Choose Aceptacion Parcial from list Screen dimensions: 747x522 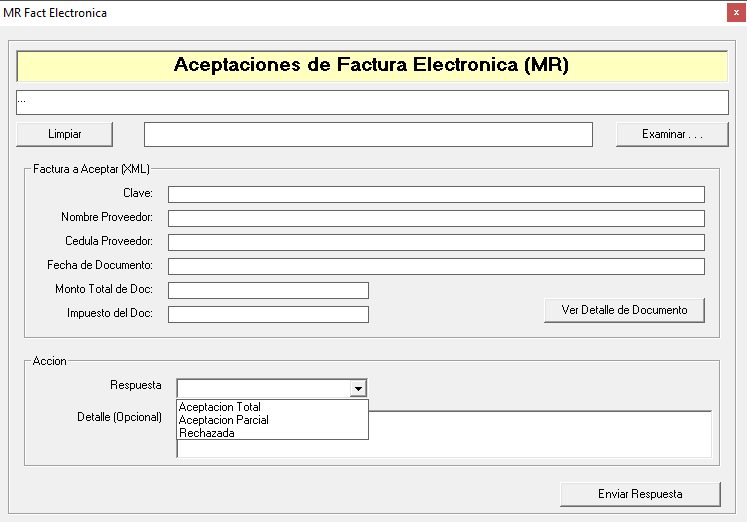pyautogui.click(x=224, y=420)
